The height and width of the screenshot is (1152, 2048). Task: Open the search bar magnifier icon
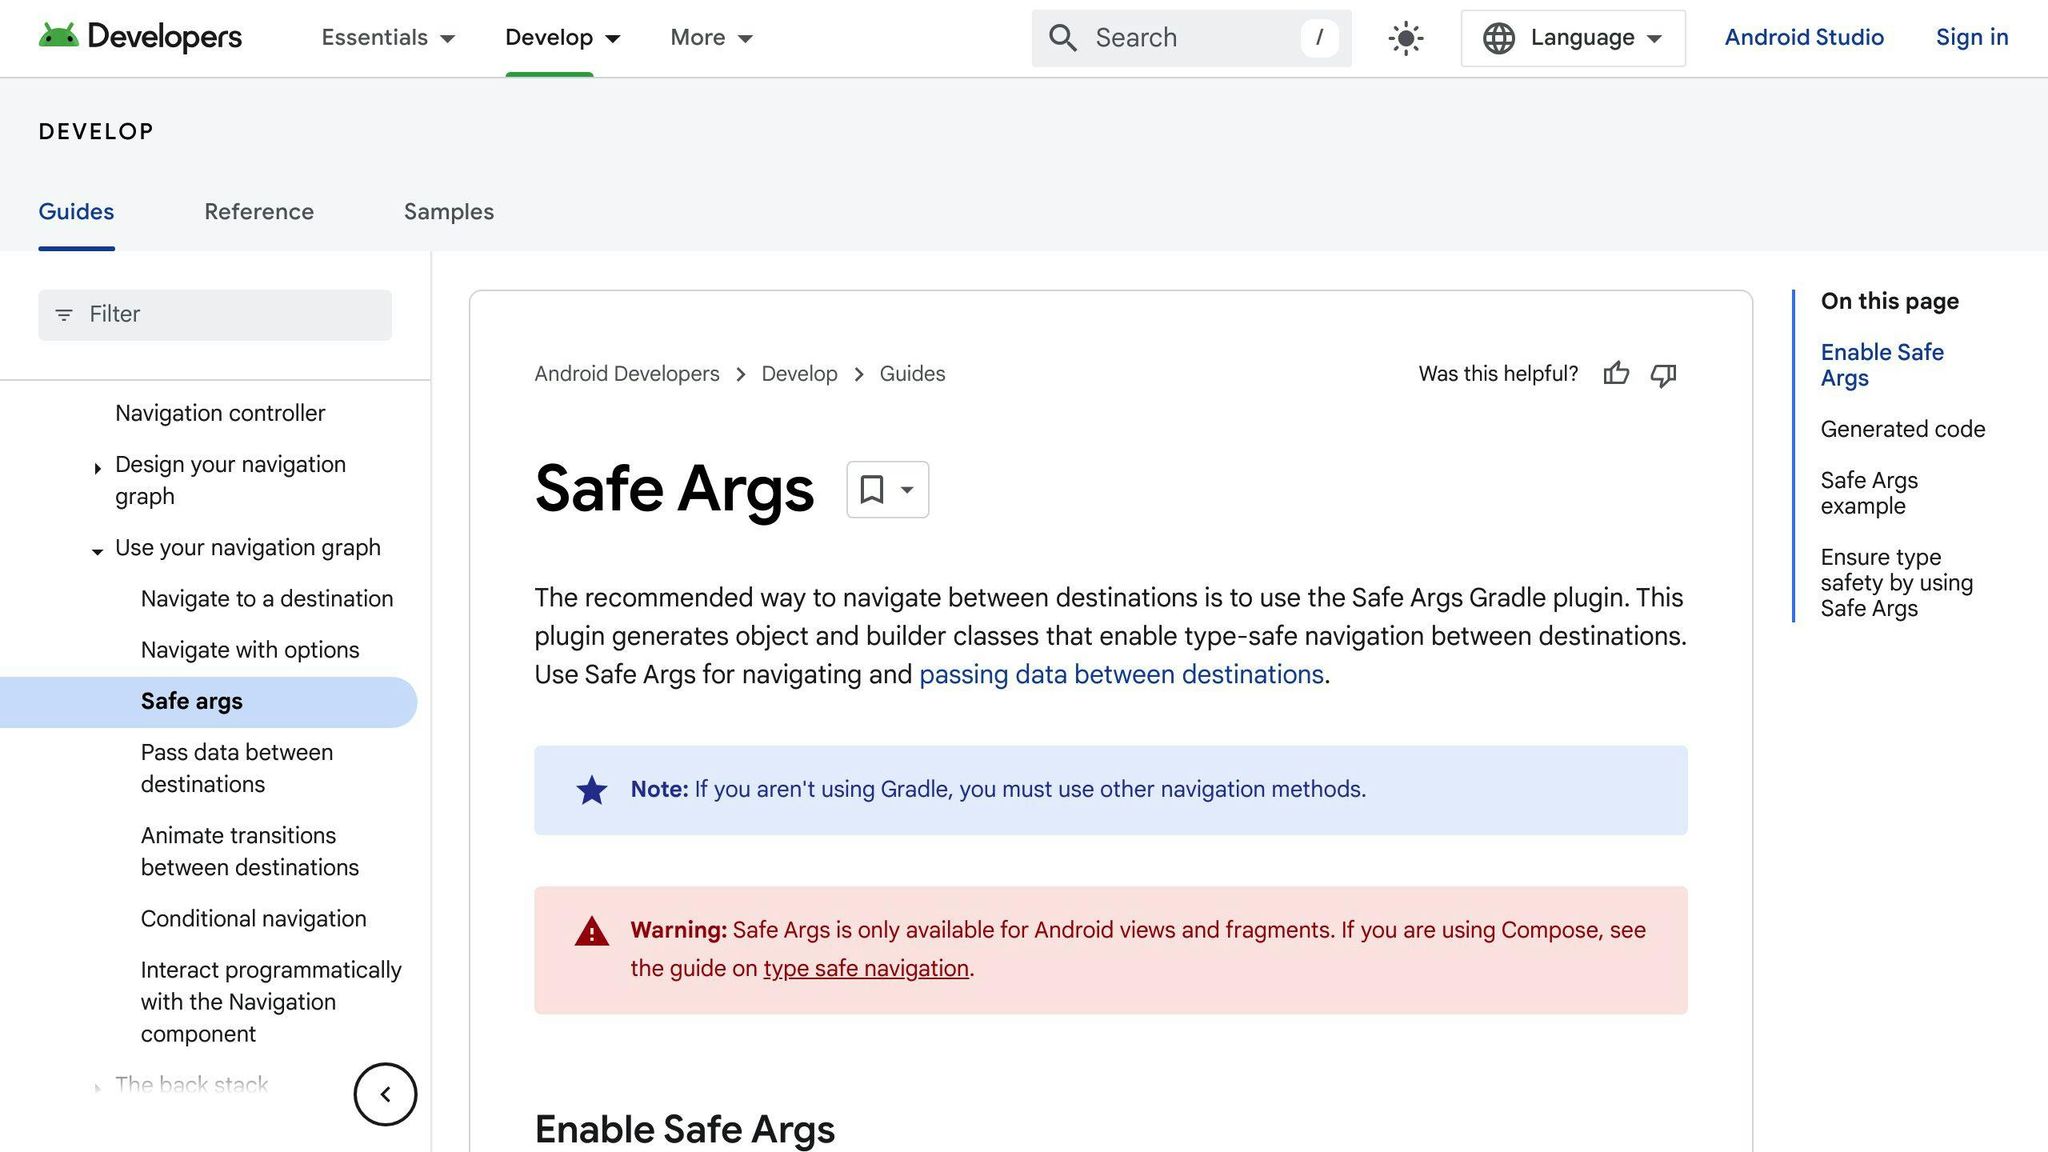[x=1063, y=37]
